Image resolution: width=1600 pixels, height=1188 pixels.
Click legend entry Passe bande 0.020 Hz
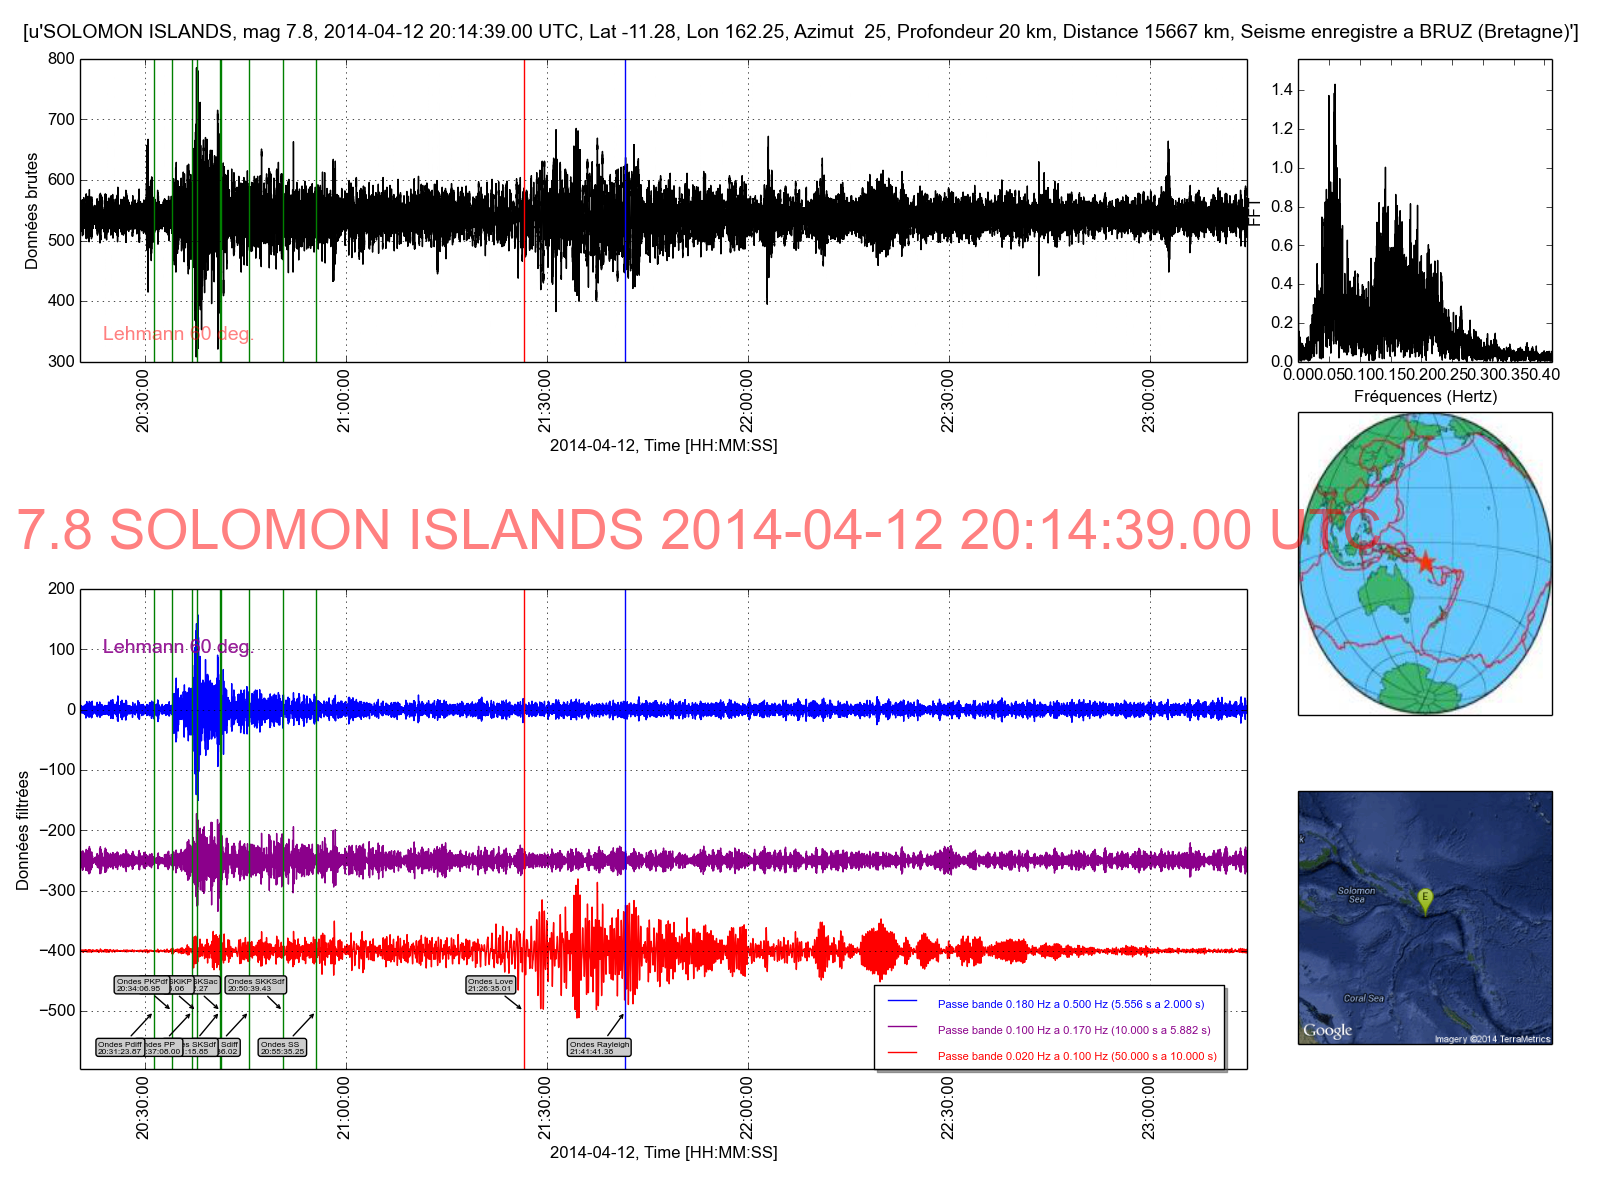tap(1076, 1056)
